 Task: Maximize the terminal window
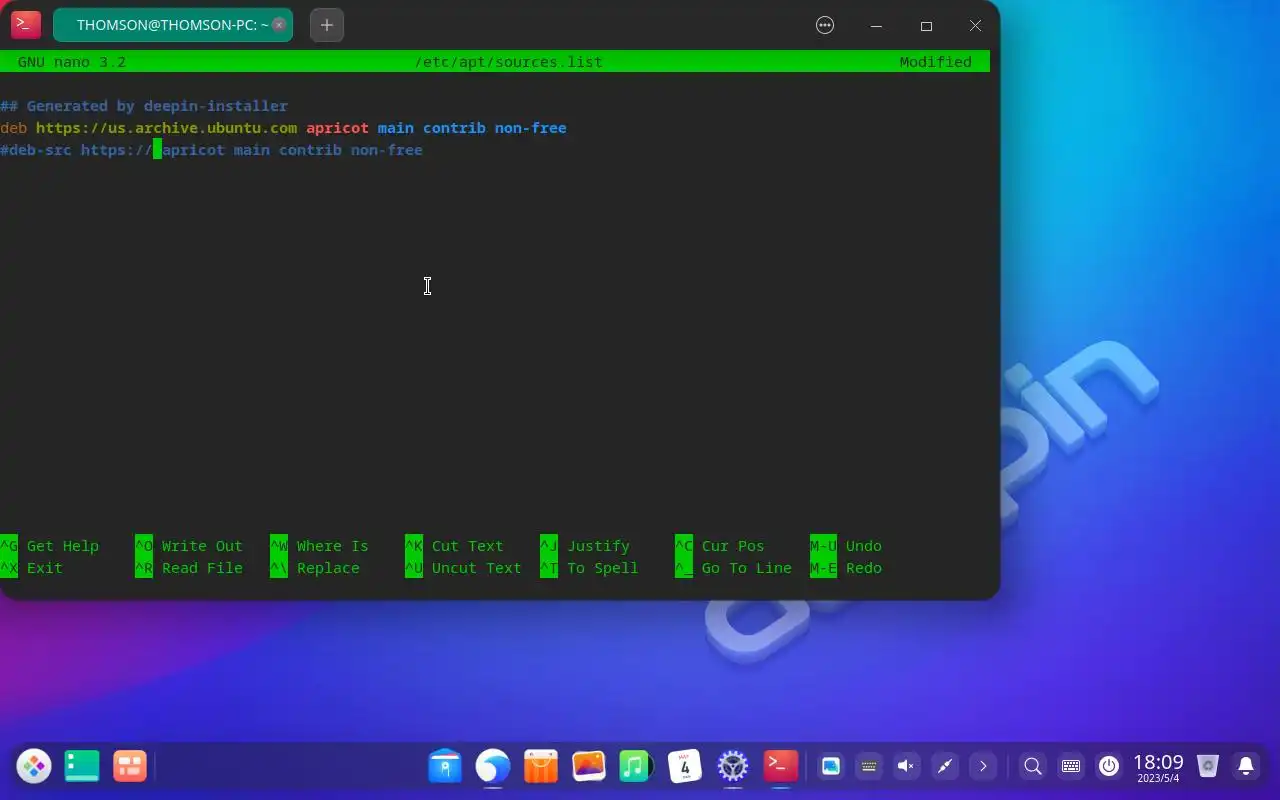(x=926, y=26)
